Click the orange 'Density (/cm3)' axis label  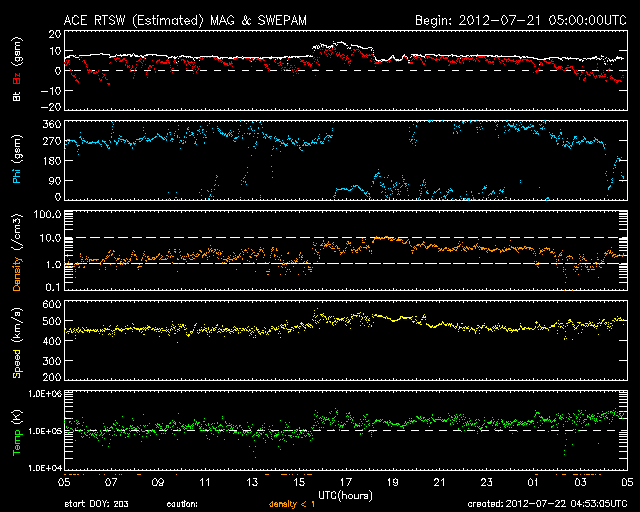[17, 252]
